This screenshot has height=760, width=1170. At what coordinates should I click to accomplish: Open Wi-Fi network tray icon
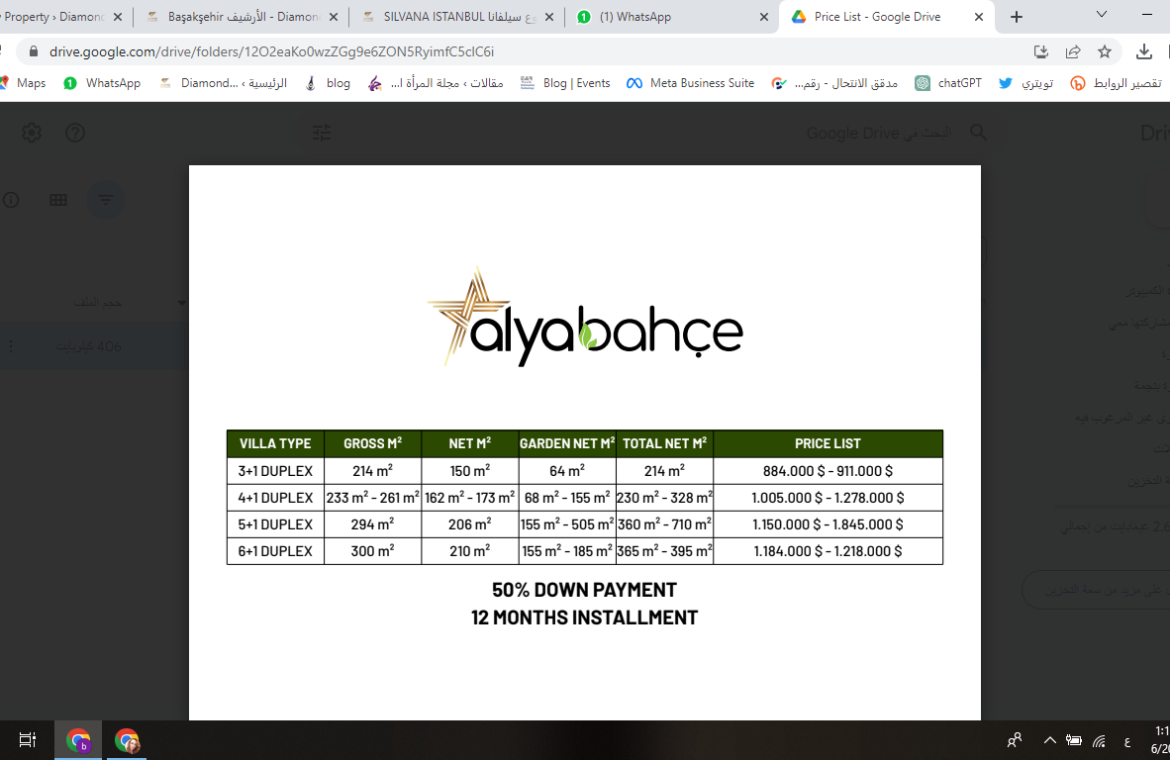point(1100,740)
